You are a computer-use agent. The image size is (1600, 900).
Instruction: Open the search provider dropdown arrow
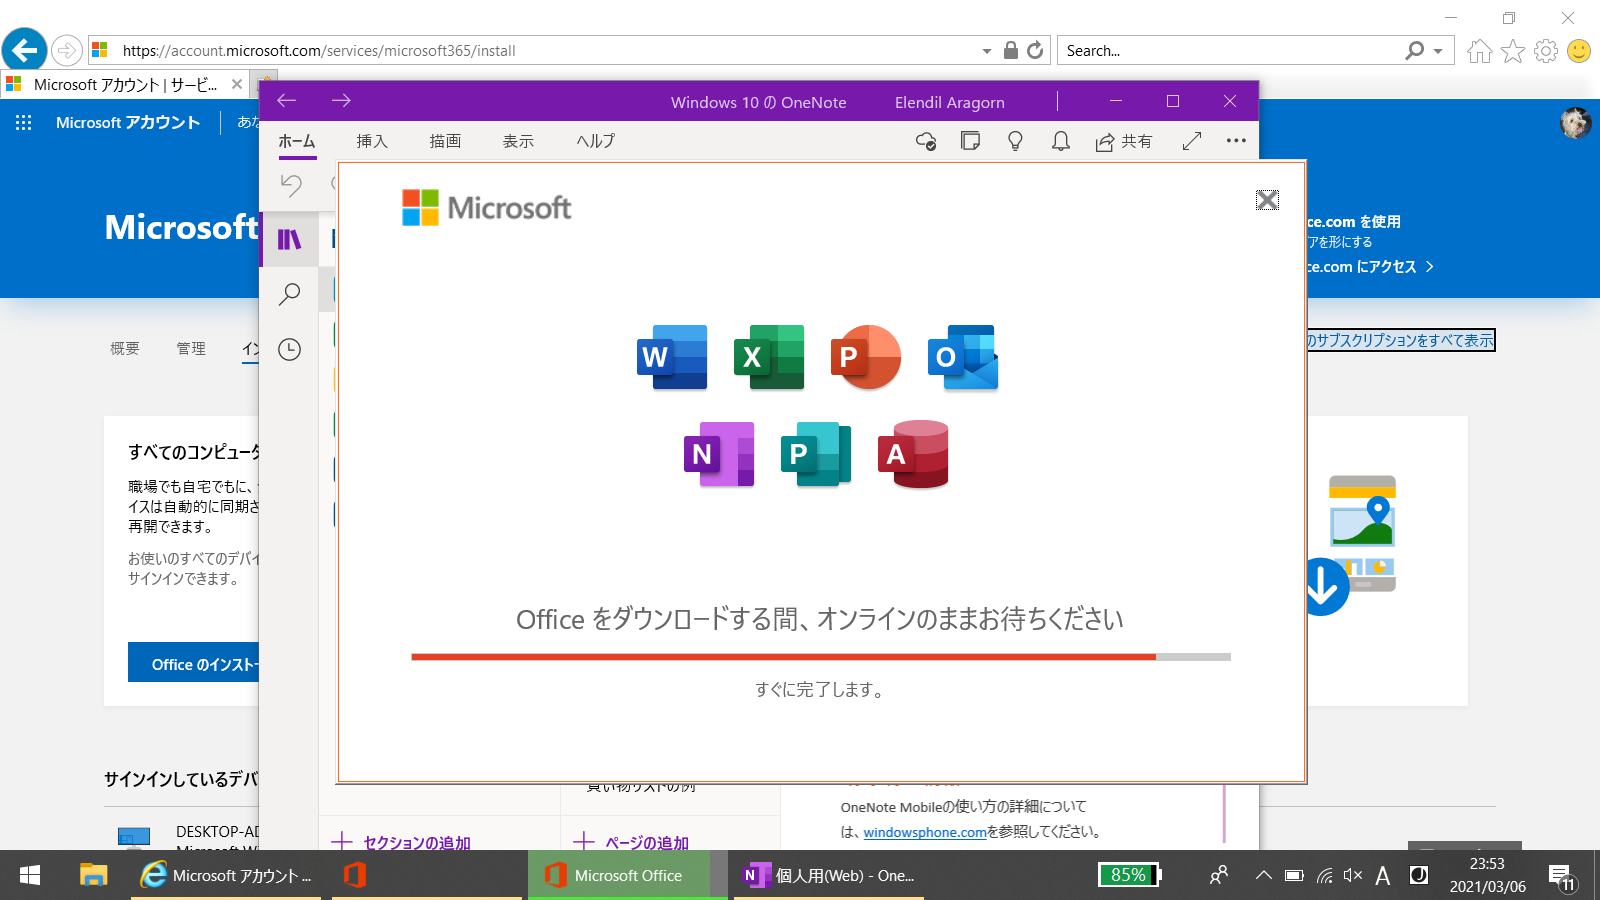point(1438,51)
